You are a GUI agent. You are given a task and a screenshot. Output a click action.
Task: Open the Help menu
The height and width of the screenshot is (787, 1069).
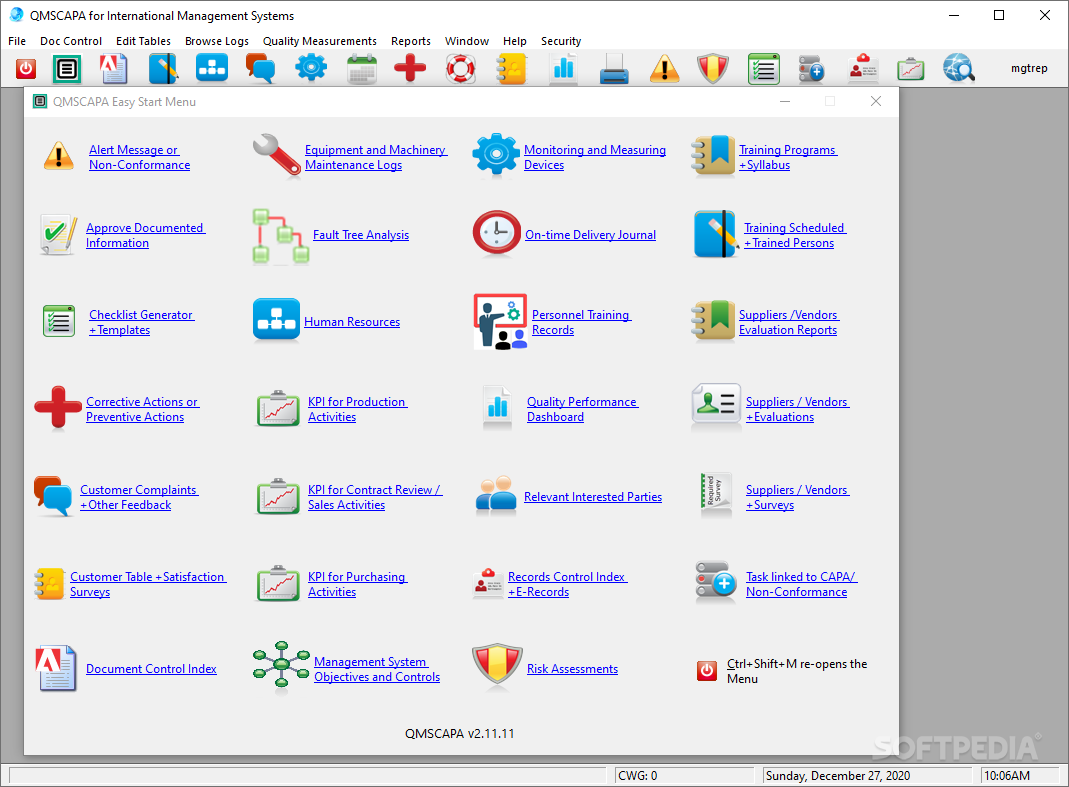[515, 41]
